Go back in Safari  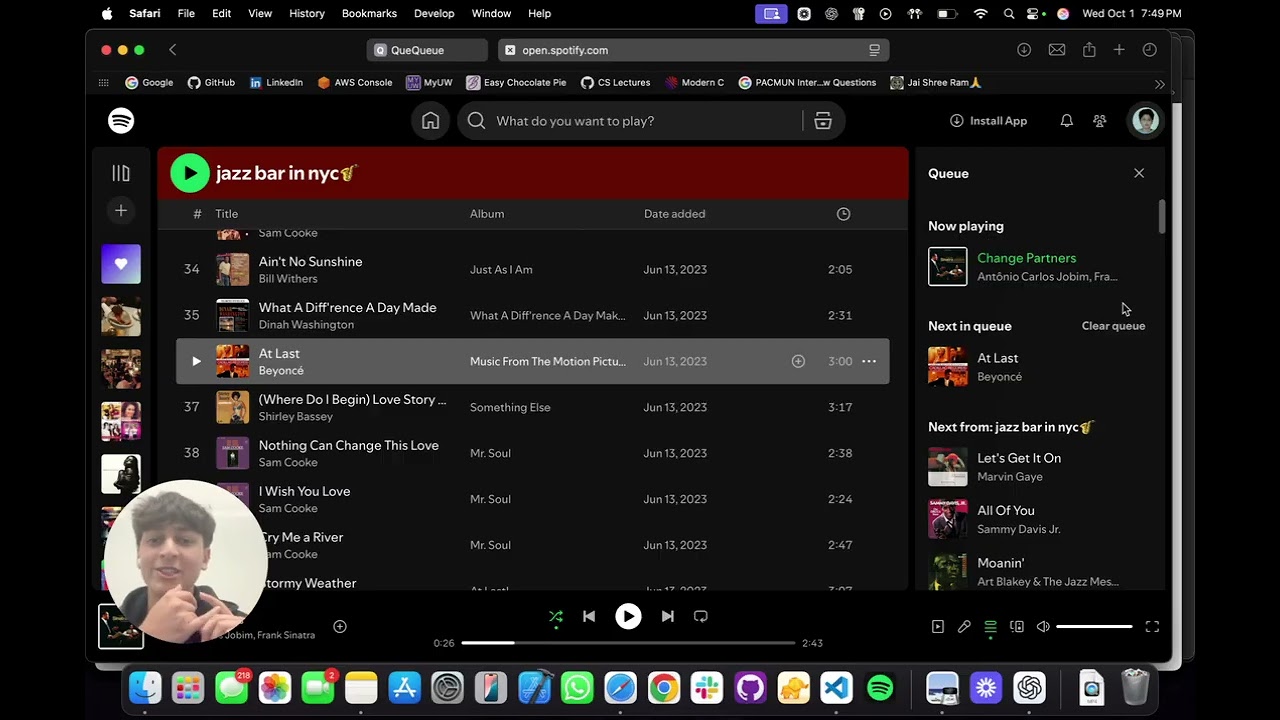pos(172,50)
